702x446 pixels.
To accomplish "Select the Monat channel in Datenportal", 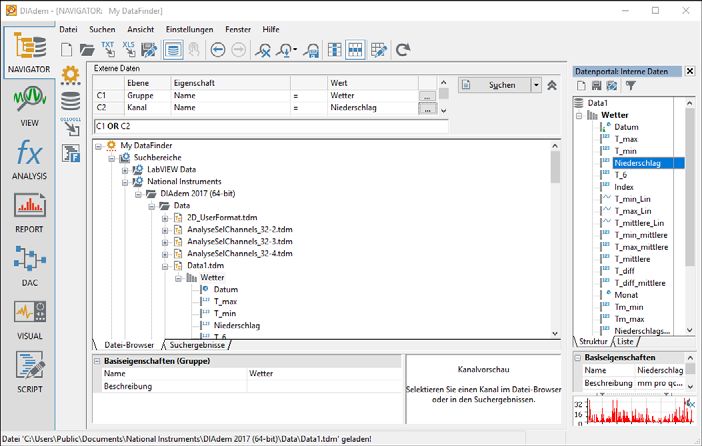I will [626, 295].
